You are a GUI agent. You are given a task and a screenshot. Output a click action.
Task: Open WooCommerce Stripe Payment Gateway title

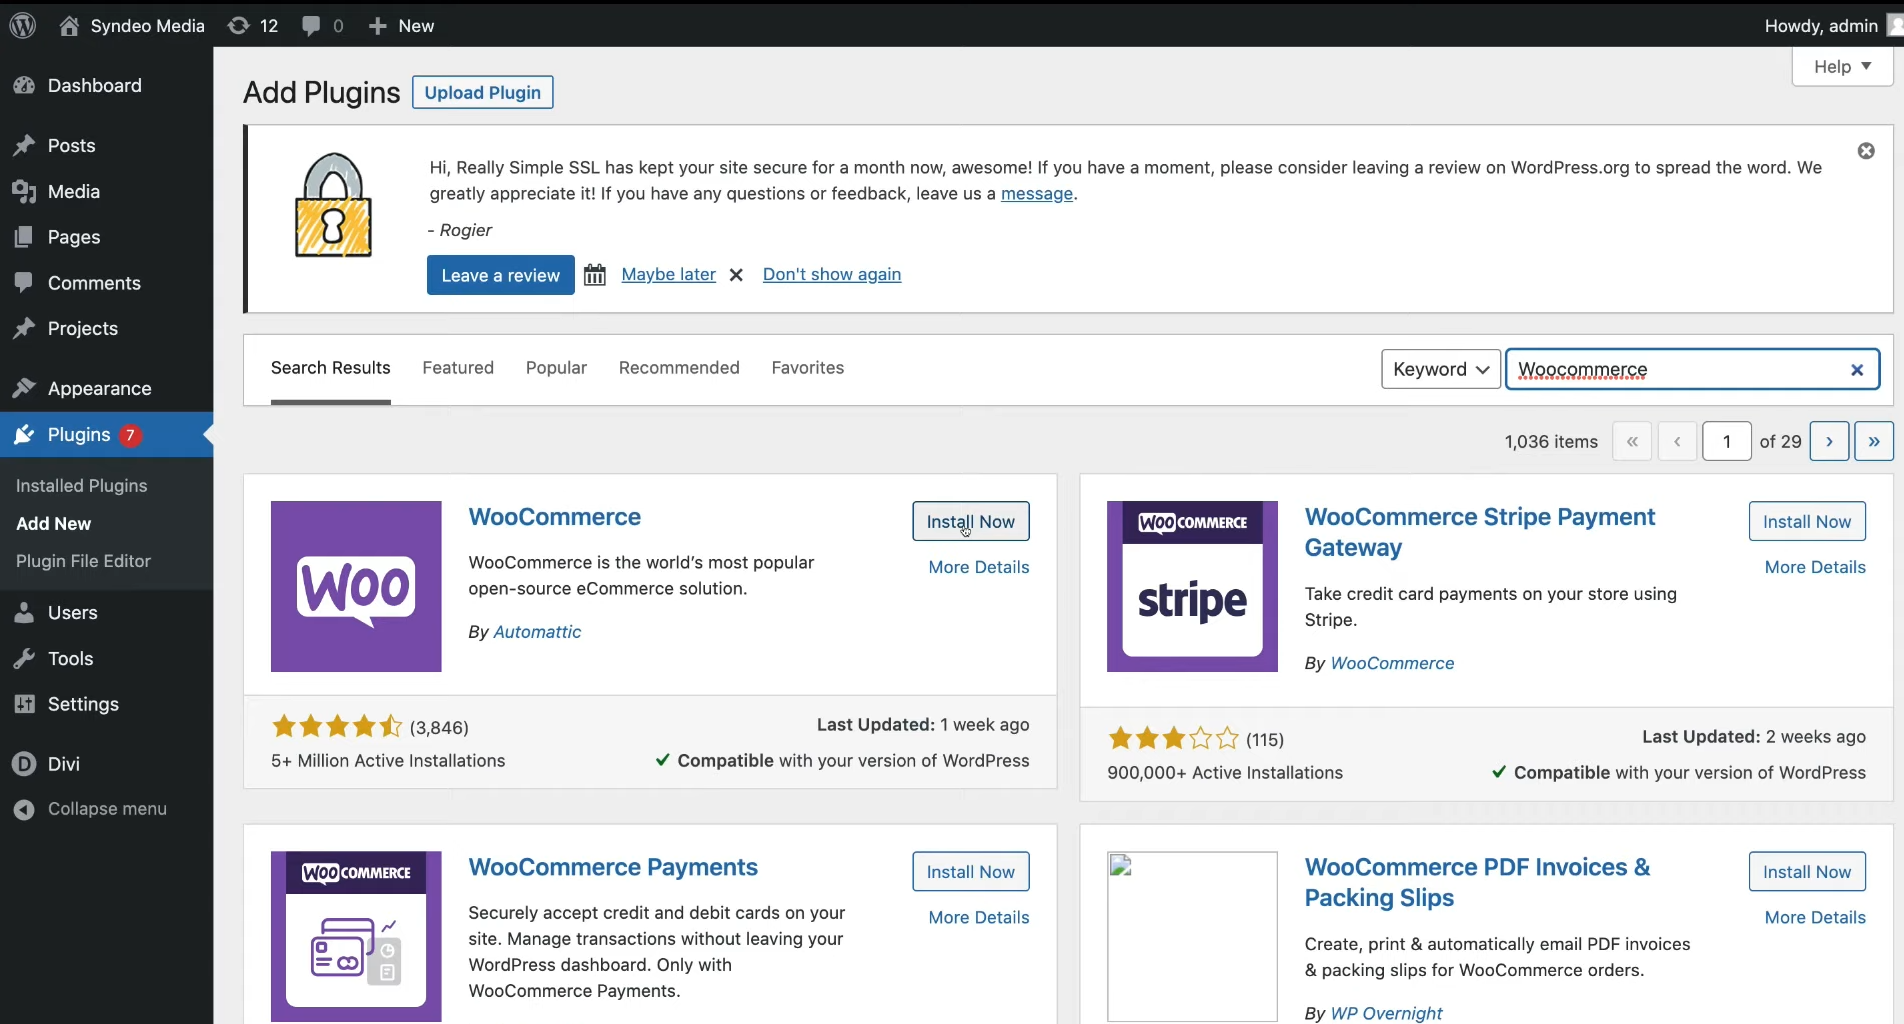[1480, 532]
